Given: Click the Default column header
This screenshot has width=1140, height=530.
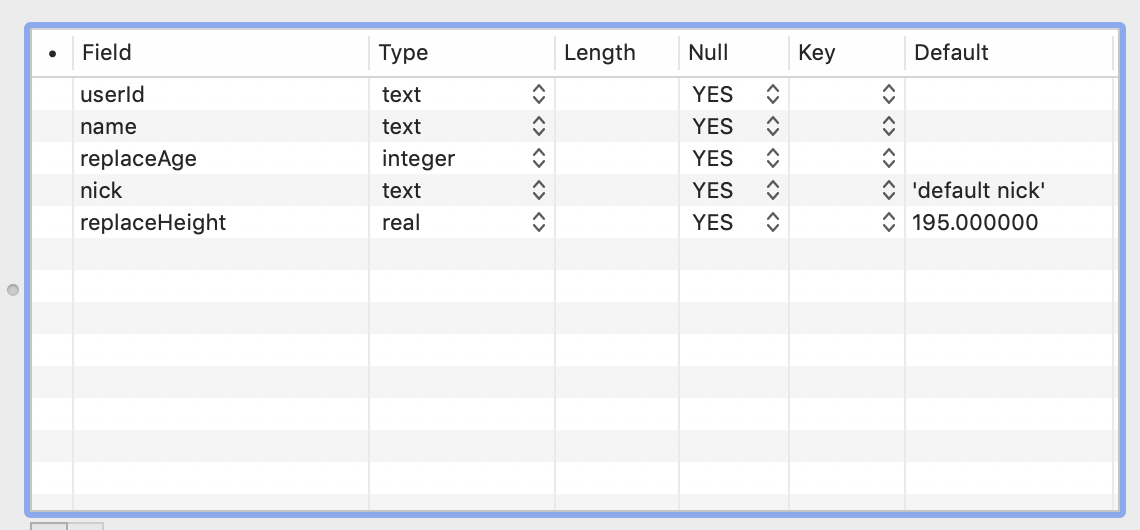Looking at the screenshot, I should [1008, 53].
